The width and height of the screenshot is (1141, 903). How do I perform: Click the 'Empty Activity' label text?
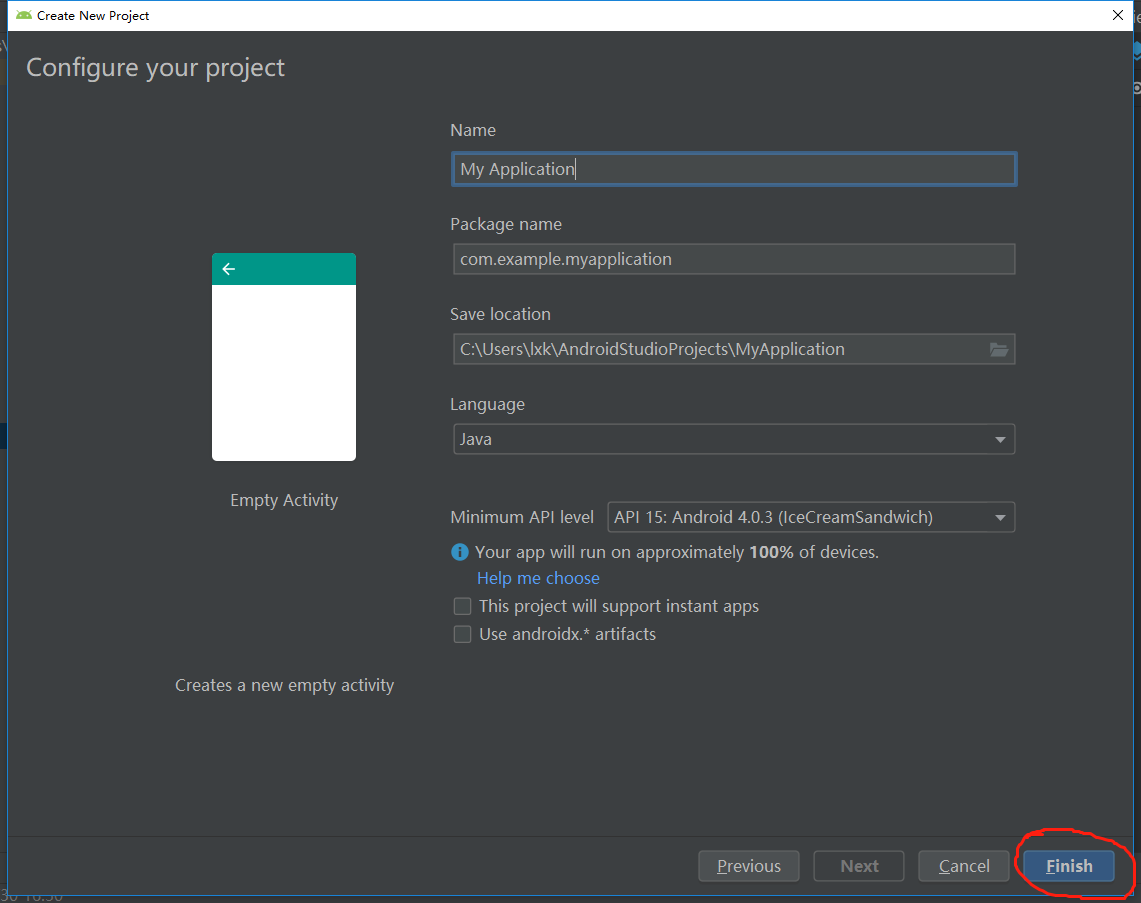pos(284,501)
